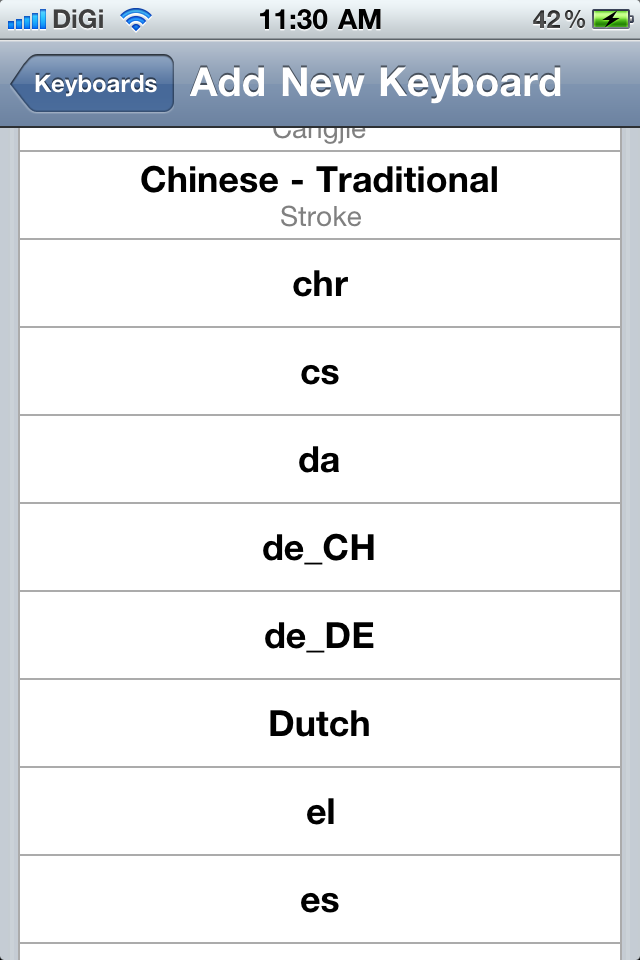
Task: Tap the Cangjie keyboard row at top
Action: point(320,138)
